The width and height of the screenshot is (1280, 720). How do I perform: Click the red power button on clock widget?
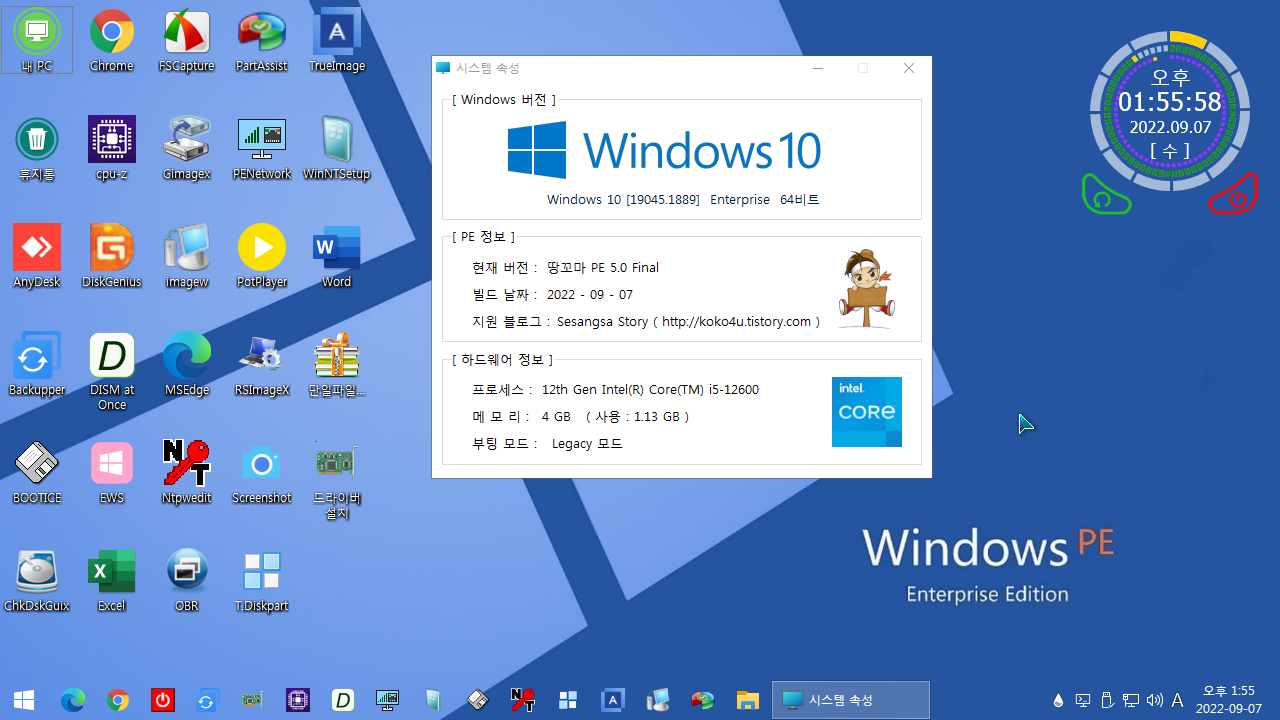pyautogui.click(x=1235, y=194)
